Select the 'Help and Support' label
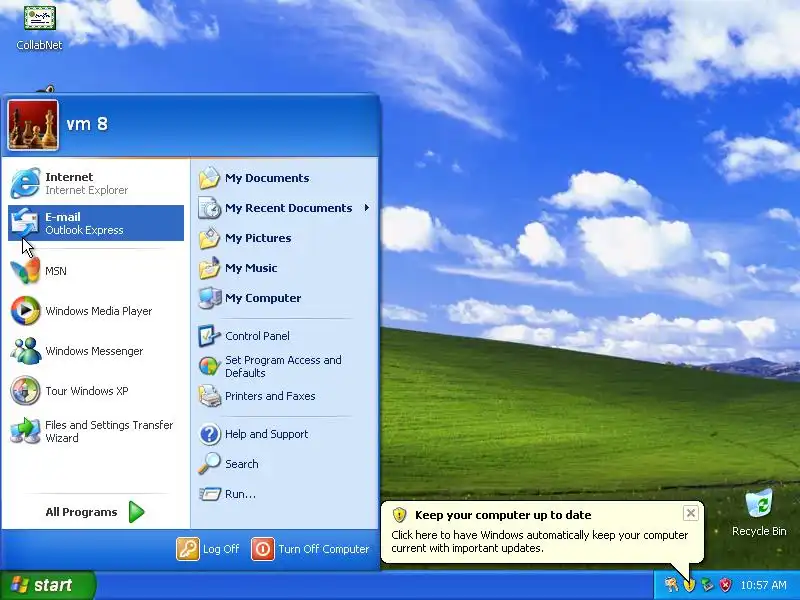 (266, 434)
